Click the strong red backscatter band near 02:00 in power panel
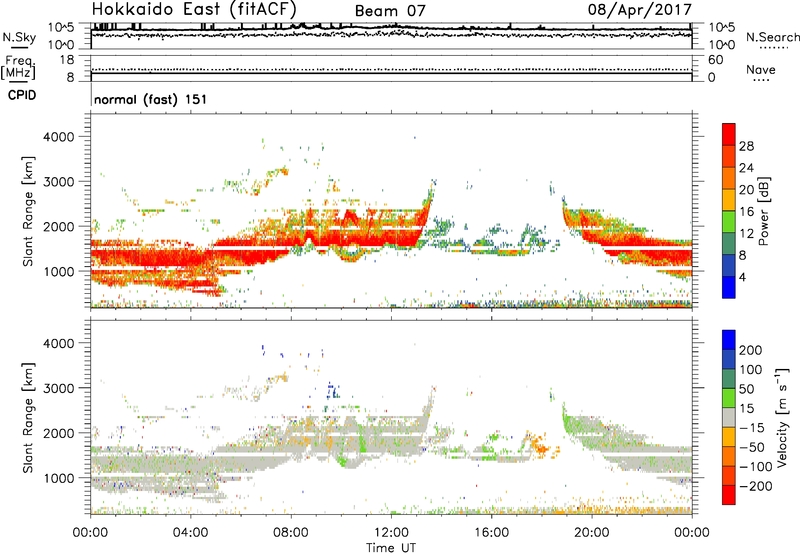Image resolution: width=800 pixels, height=554 pixels. (x=141, y=258)
